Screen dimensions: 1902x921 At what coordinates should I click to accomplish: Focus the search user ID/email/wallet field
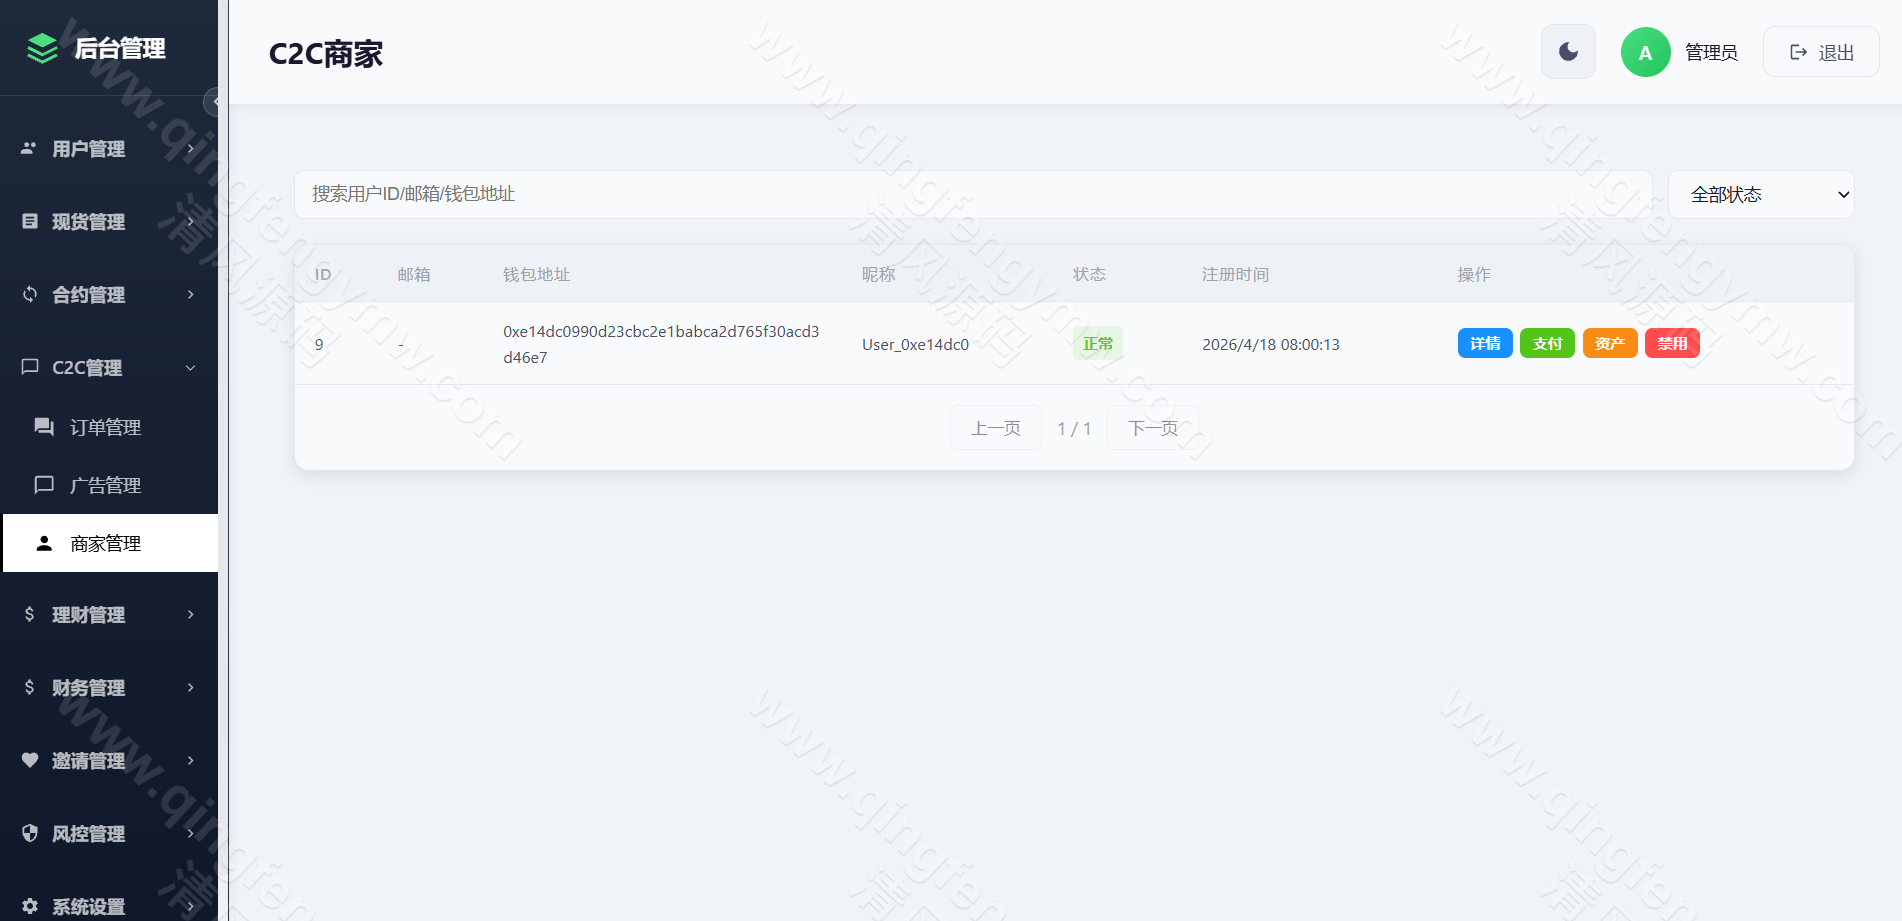[x=973, y=194]
